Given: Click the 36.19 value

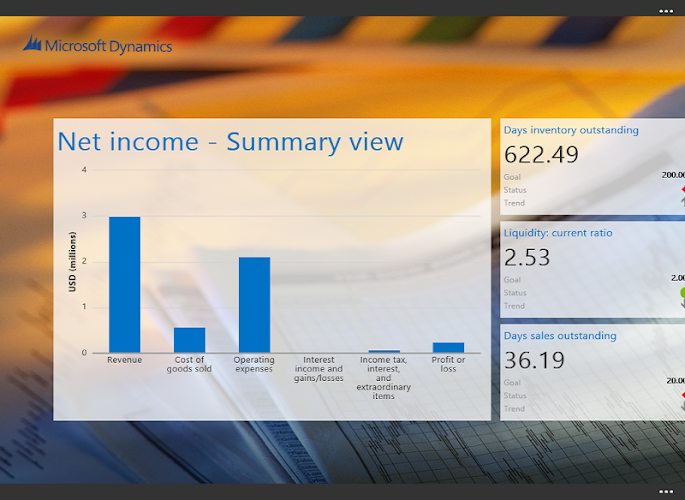Looking at the screenshot, I should pyautogui.click(x=534, y=360).
